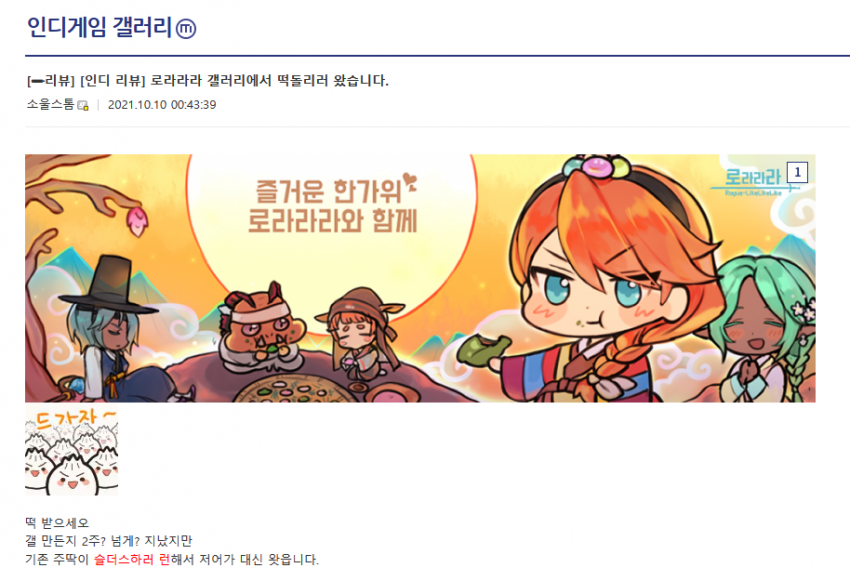Open author 소울스톰's nickname
This screenshot has height=581, width=850.
pos(50,105)
